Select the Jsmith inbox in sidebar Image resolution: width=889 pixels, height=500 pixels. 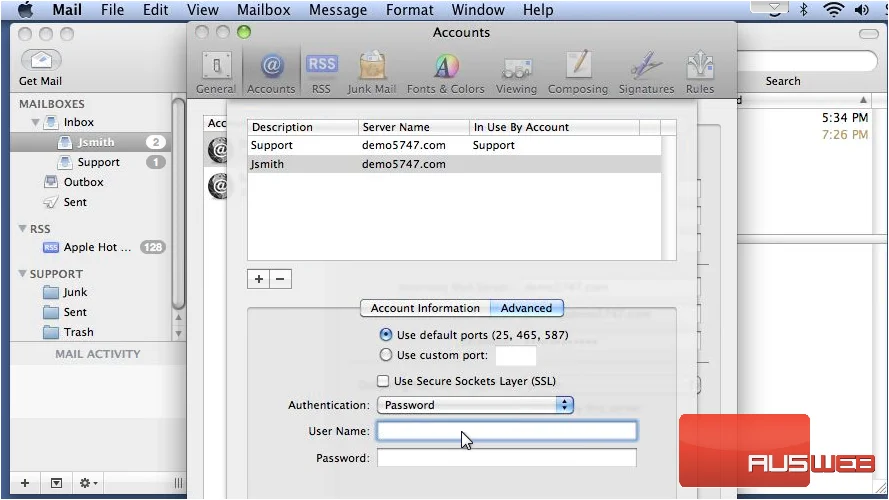pyautogui.click(x=91, y=142)
